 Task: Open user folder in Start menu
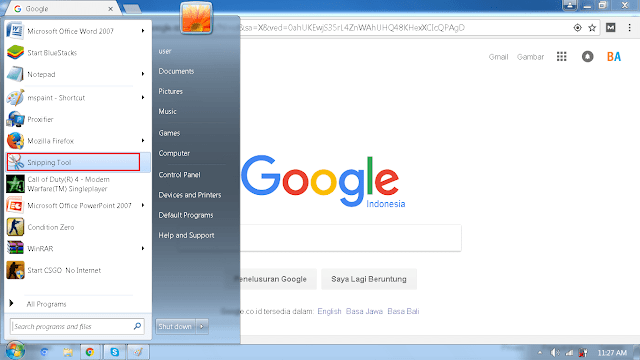[x=165, y=51]
